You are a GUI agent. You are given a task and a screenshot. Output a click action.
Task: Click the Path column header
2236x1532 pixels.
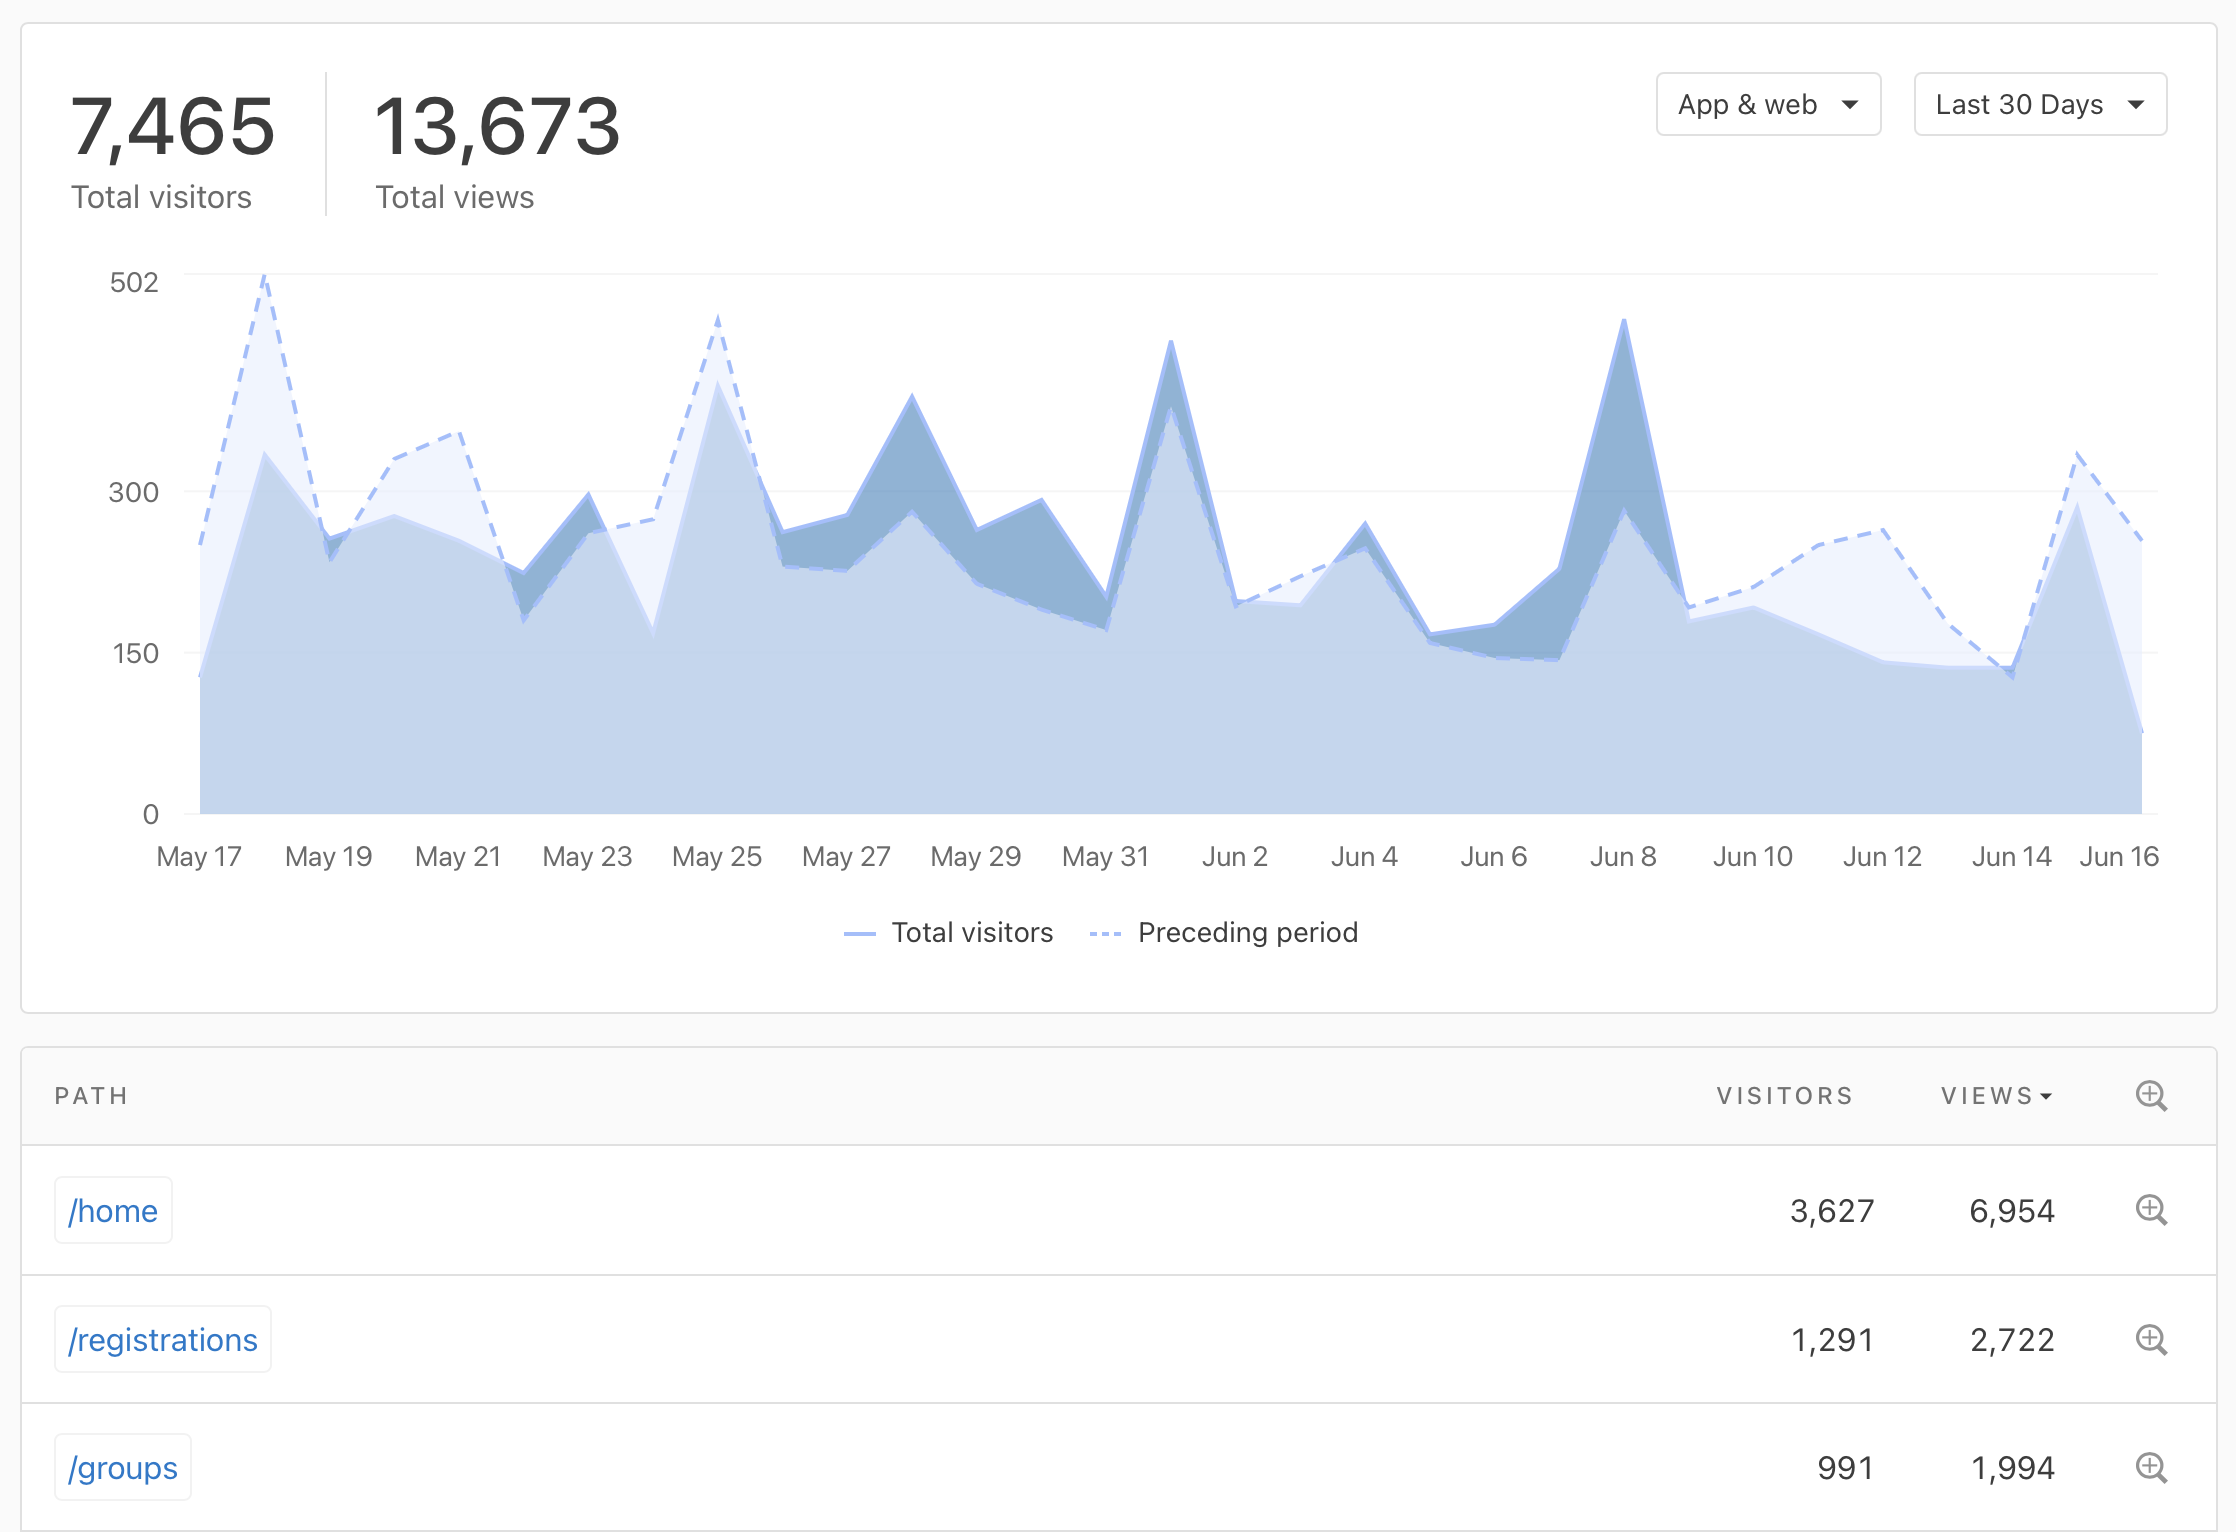91,1096
